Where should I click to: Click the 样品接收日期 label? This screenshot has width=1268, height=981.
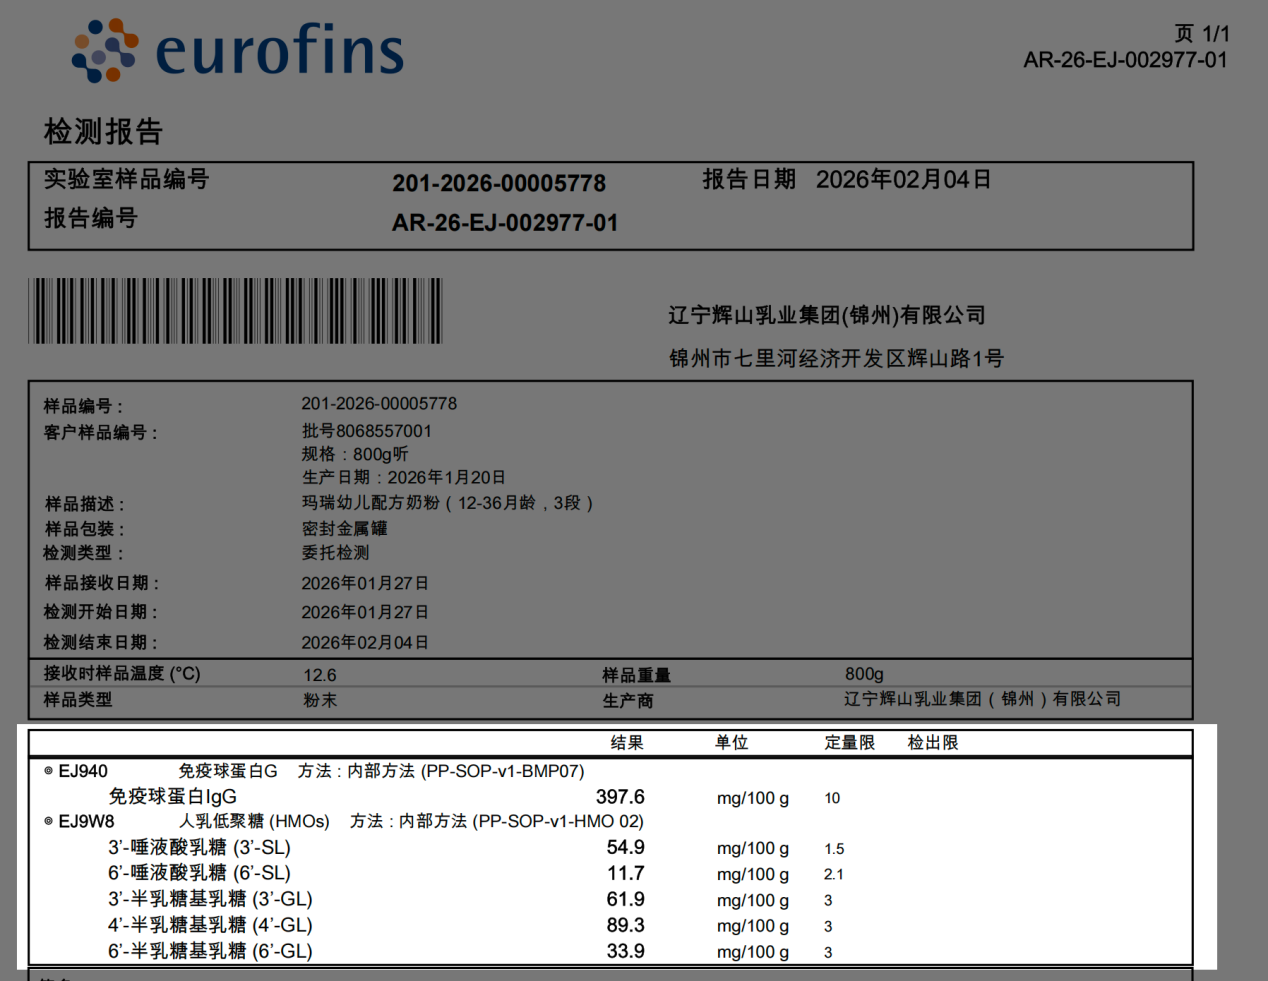pos(101,583)
